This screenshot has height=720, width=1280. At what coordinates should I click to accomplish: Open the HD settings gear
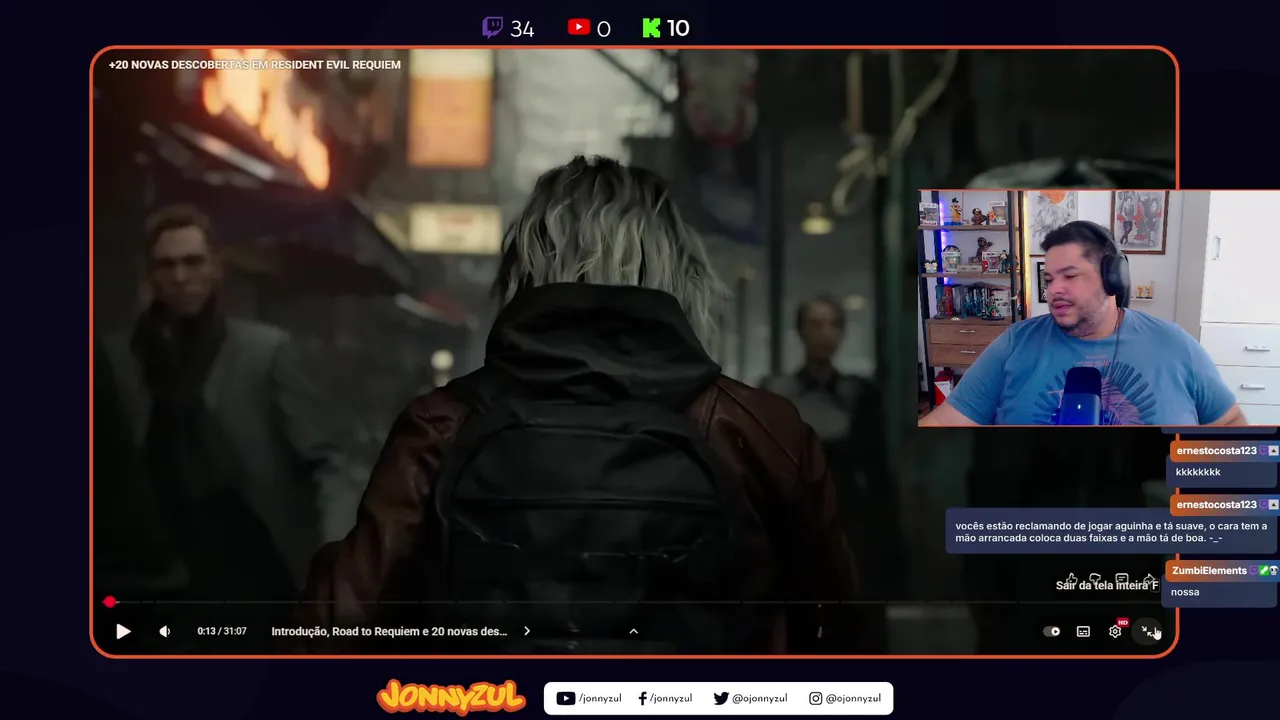point(1116,630)
